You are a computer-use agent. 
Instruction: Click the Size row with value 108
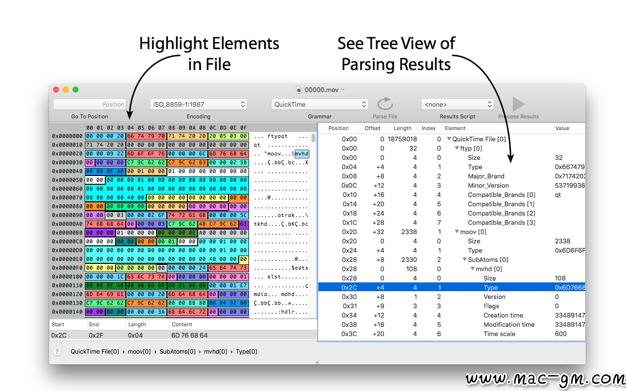(x=452, y=278)
